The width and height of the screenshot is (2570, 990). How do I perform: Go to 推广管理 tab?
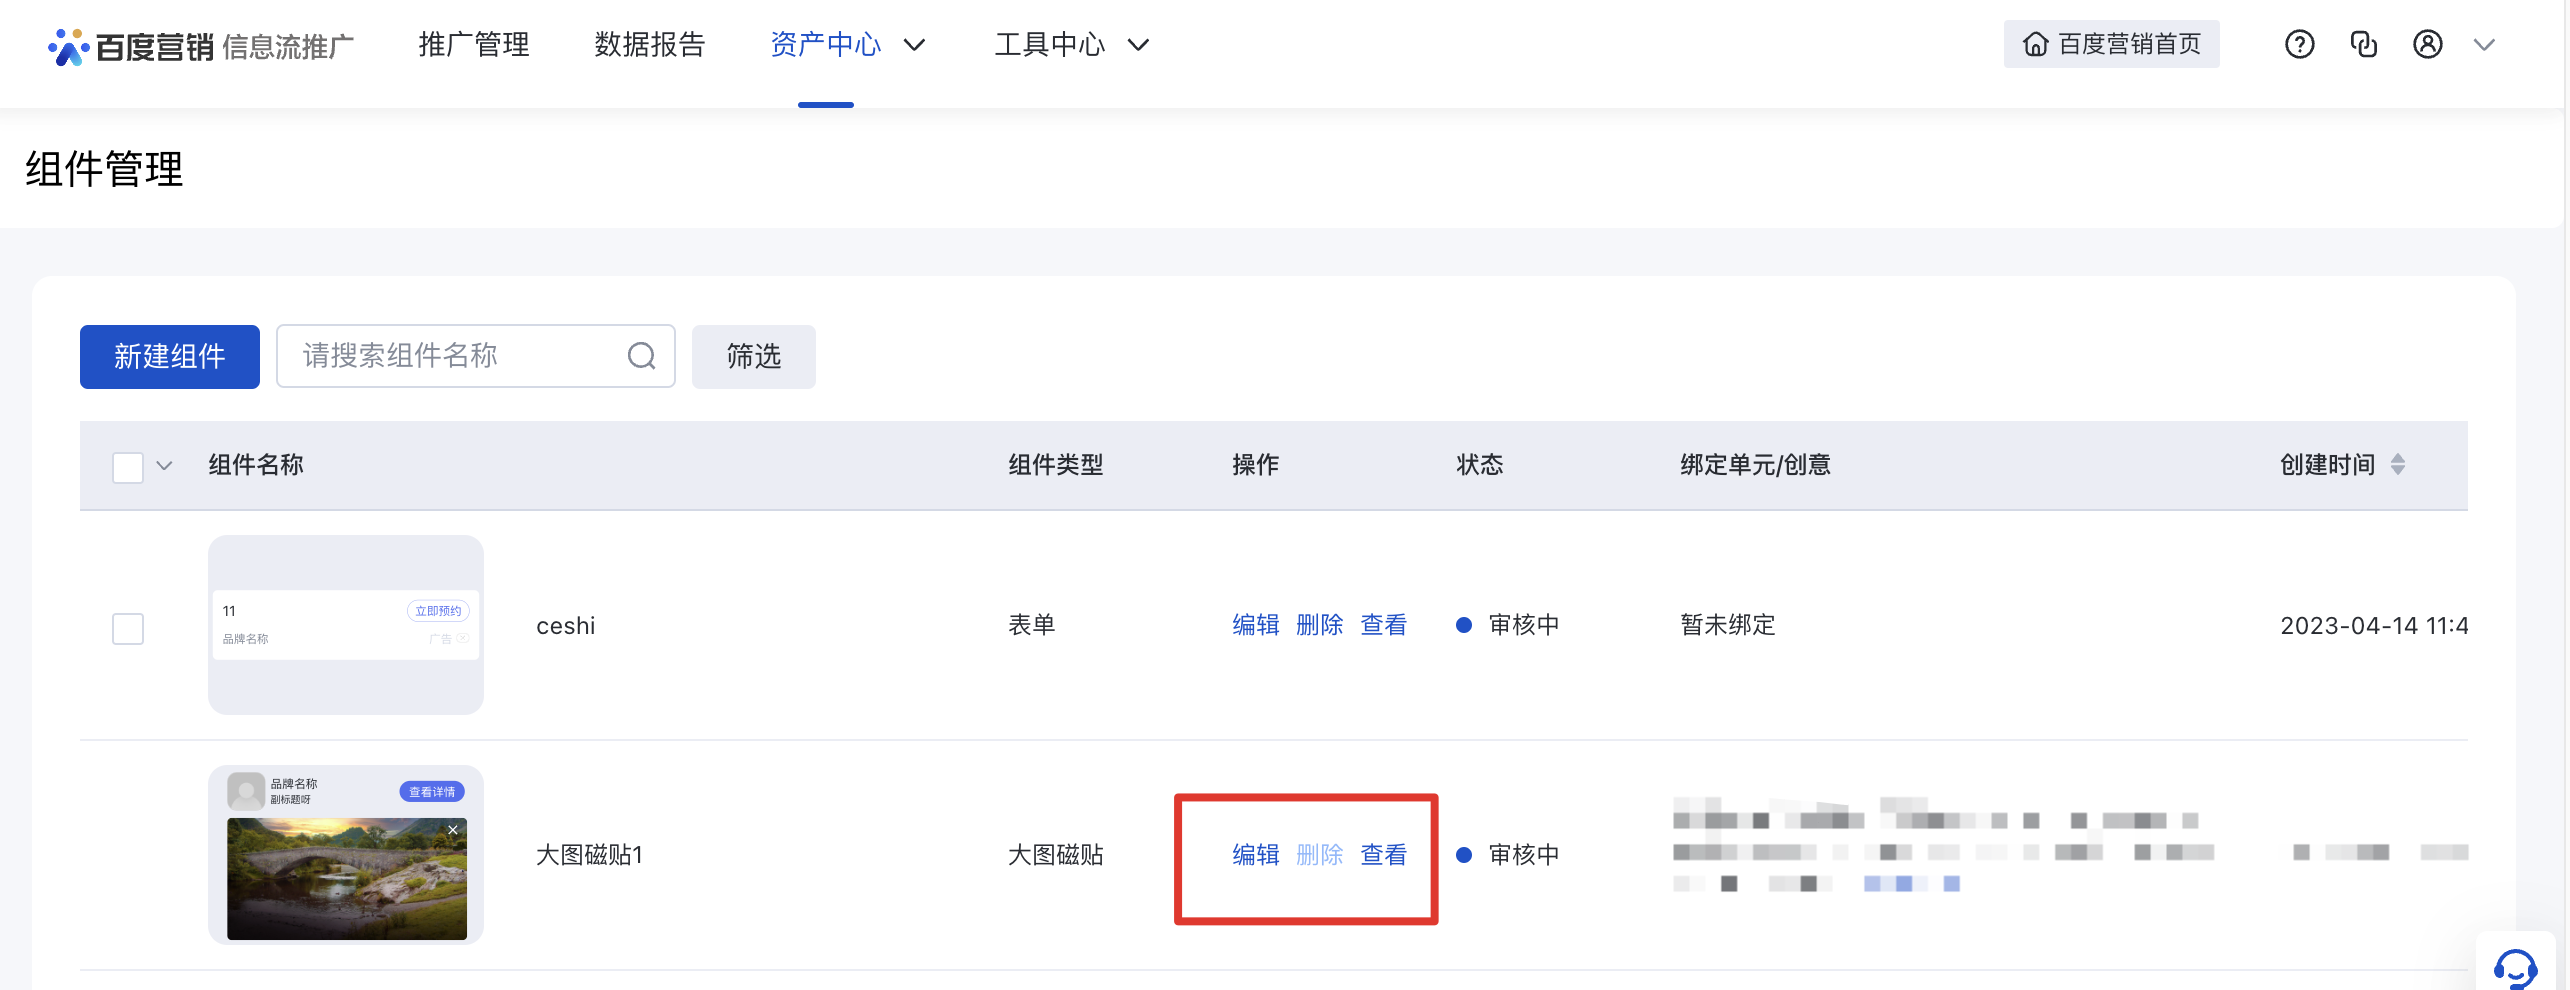click(x=474, y=45)
